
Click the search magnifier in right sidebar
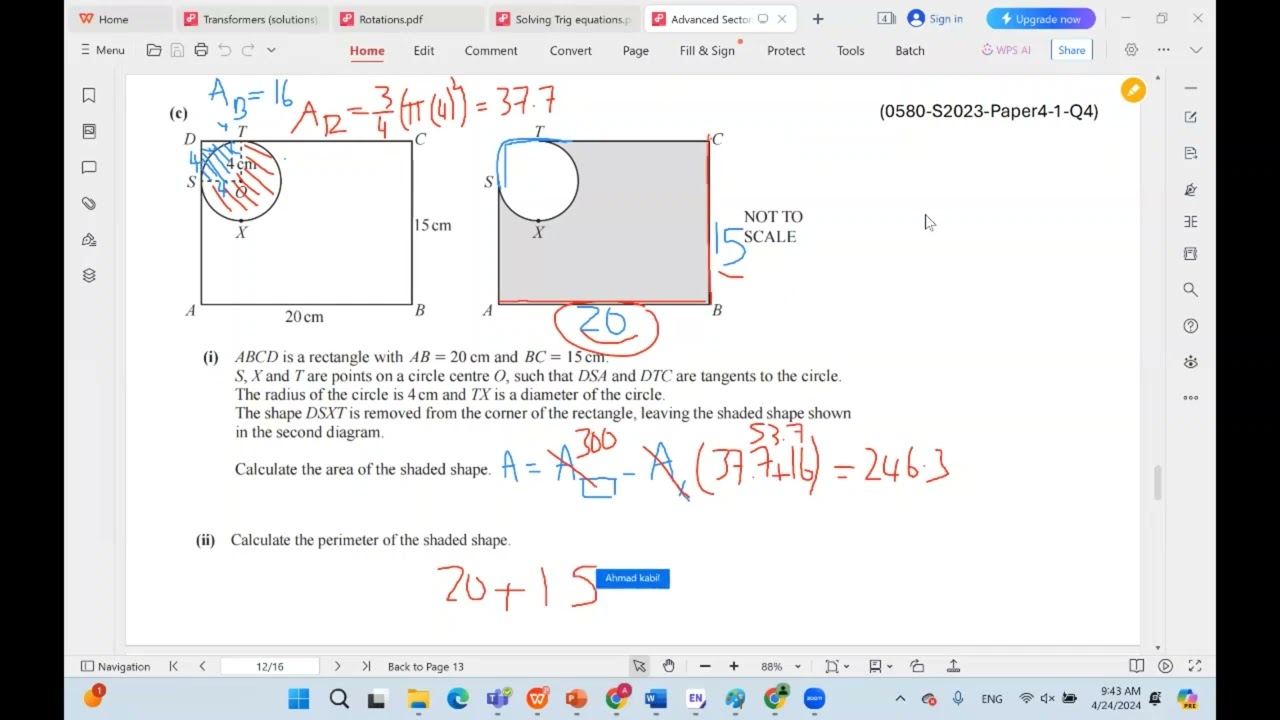(x=1190, y=289)
